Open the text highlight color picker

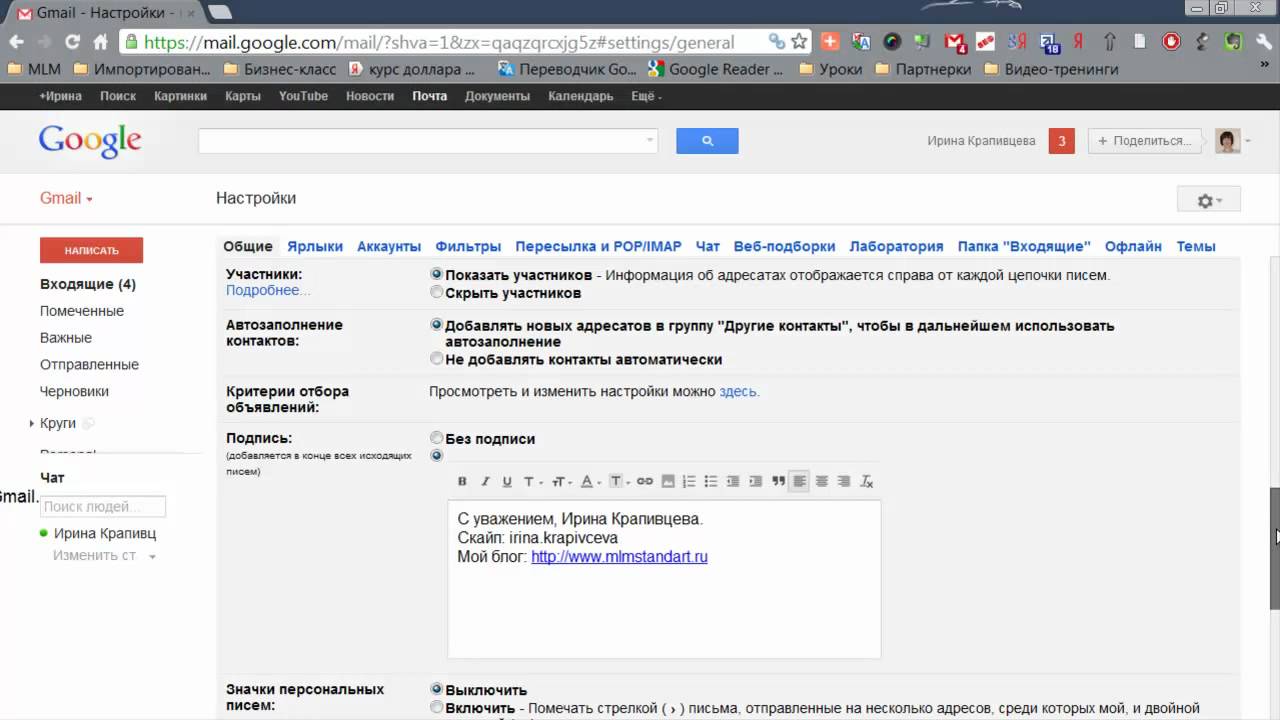[619, 481]
